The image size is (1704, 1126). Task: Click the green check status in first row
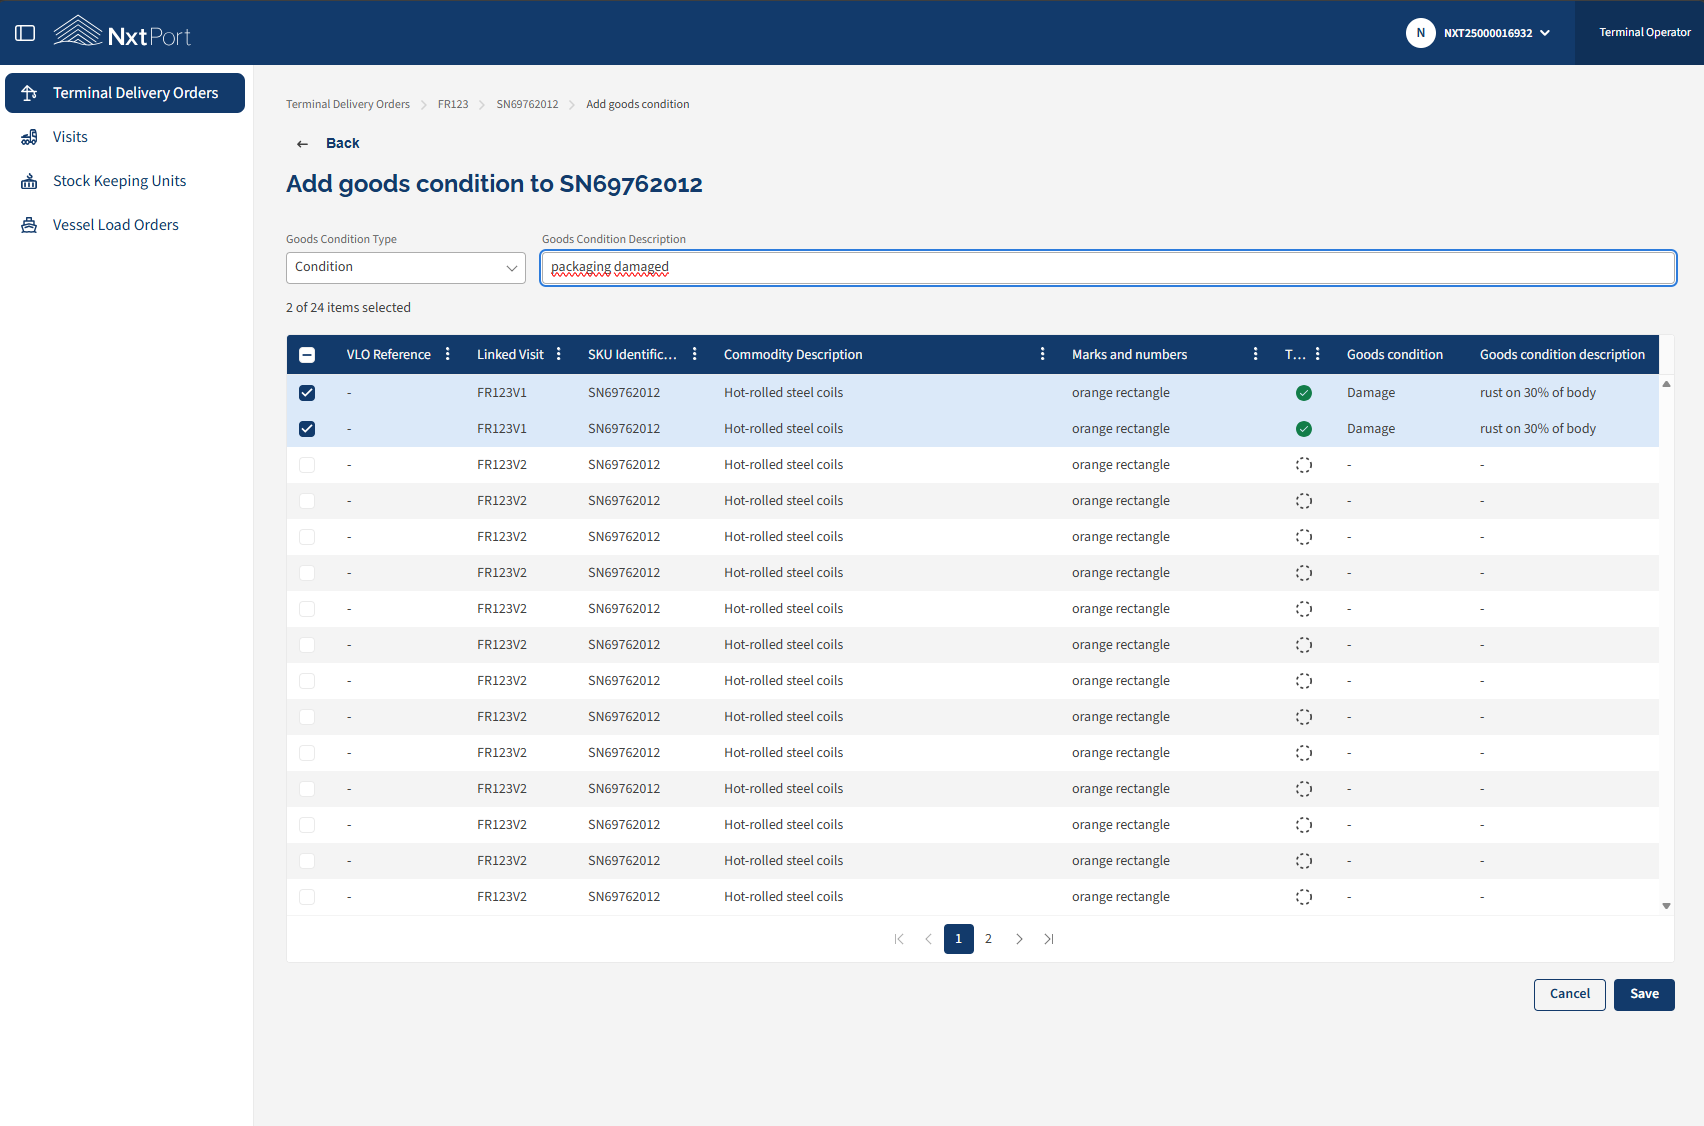[x=1304, y=393]
